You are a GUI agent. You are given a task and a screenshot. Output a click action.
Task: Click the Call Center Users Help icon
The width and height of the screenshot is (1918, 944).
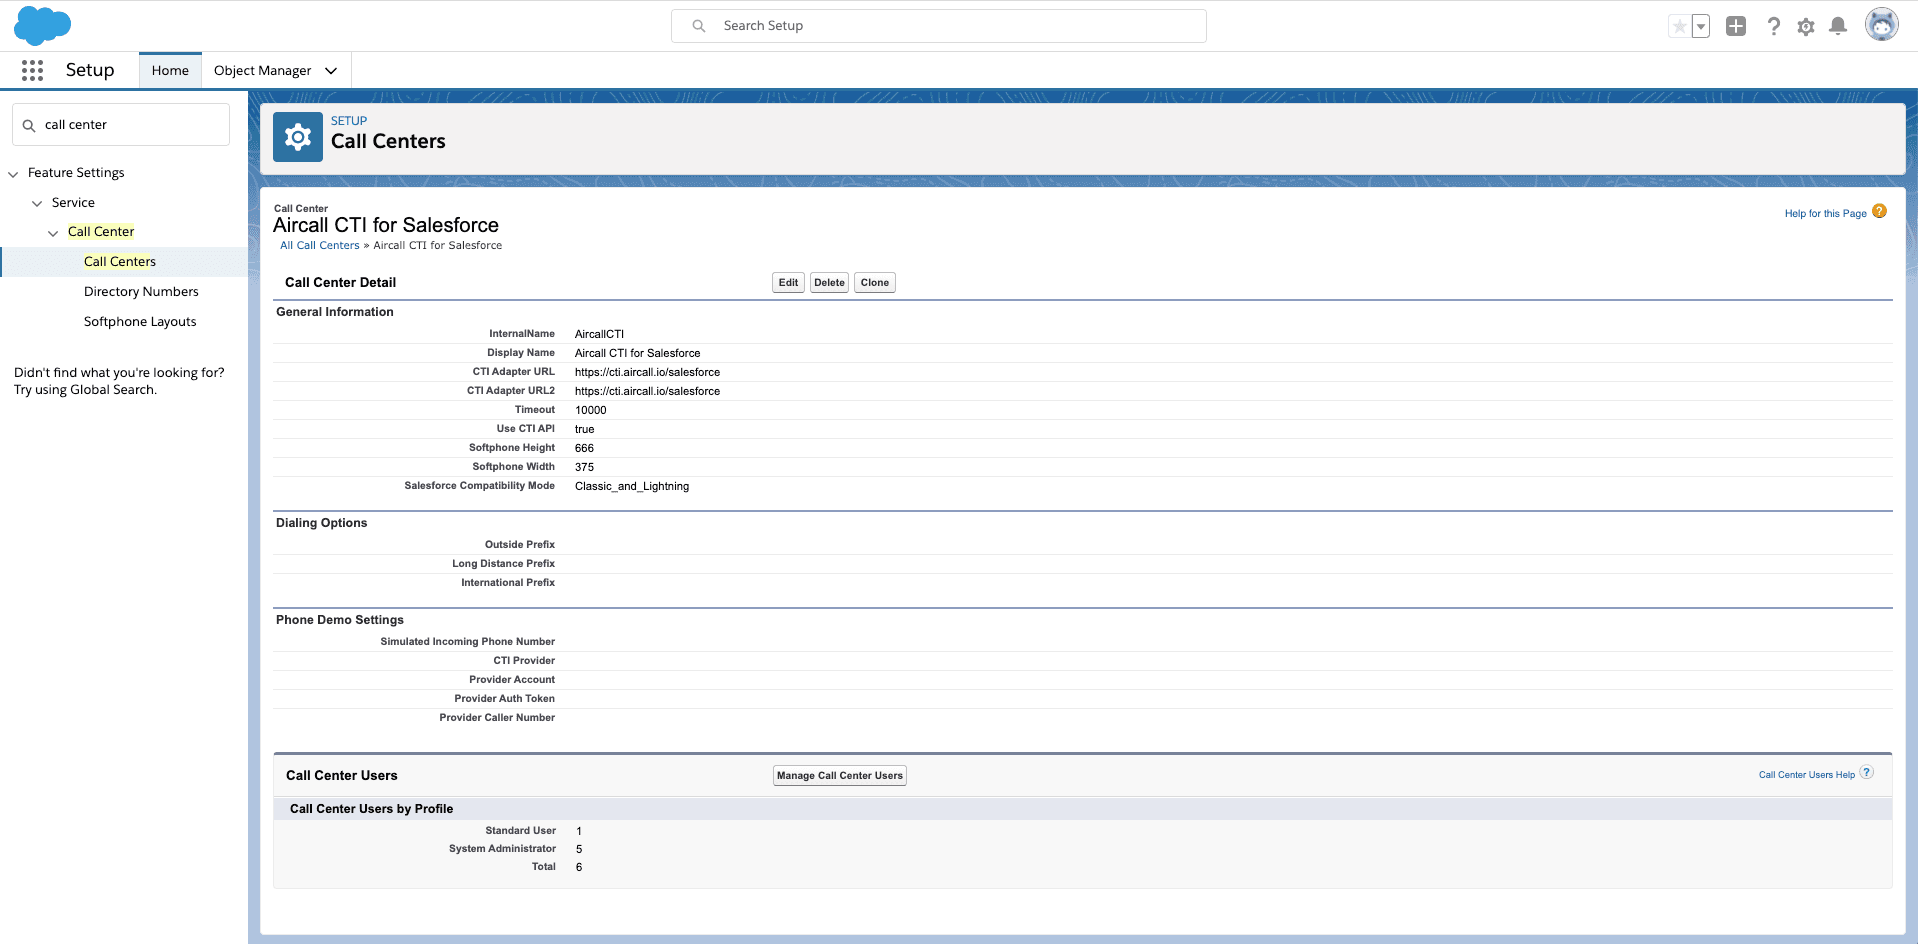click(1866, 773)
